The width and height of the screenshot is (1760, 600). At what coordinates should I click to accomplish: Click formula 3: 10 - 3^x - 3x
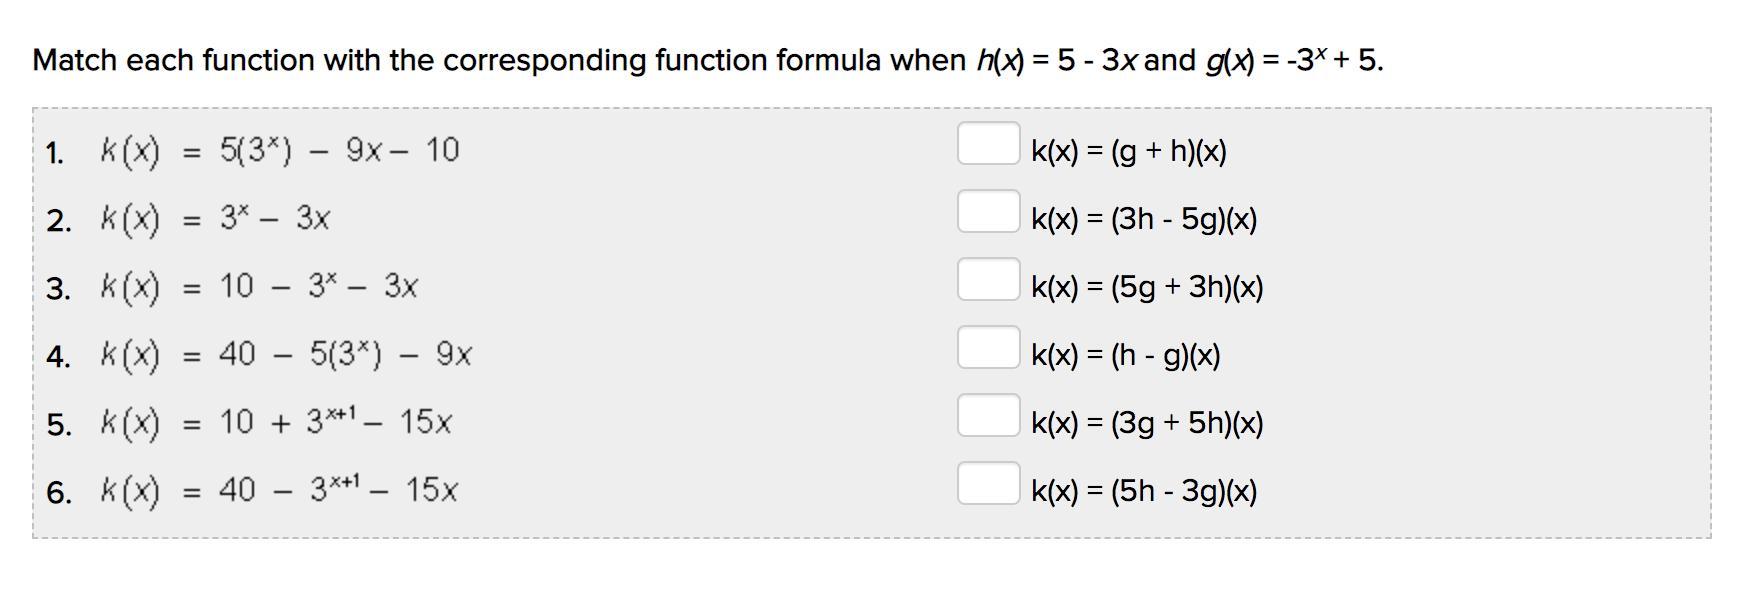pyautogui.click(x=258, y=287)
